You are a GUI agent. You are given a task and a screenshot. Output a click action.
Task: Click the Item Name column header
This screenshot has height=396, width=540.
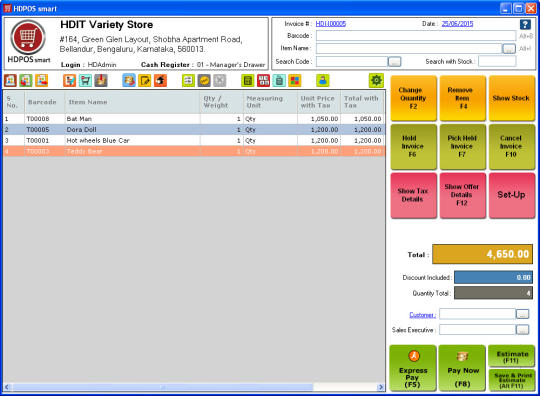[x=132, y=102]
